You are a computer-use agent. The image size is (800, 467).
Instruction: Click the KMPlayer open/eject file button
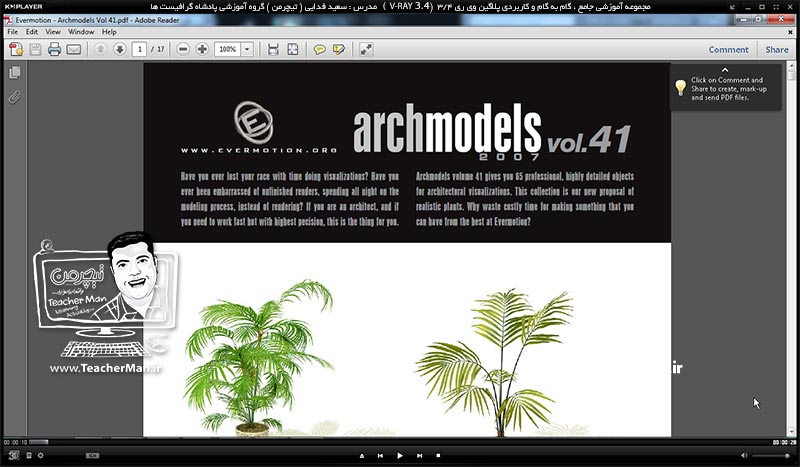click(362, 455)
